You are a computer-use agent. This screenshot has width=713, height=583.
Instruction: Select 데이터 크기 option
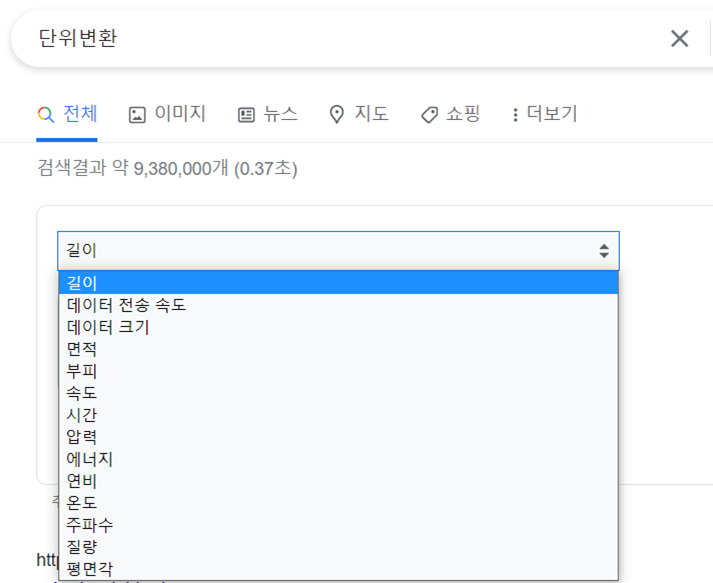(338, 327)
